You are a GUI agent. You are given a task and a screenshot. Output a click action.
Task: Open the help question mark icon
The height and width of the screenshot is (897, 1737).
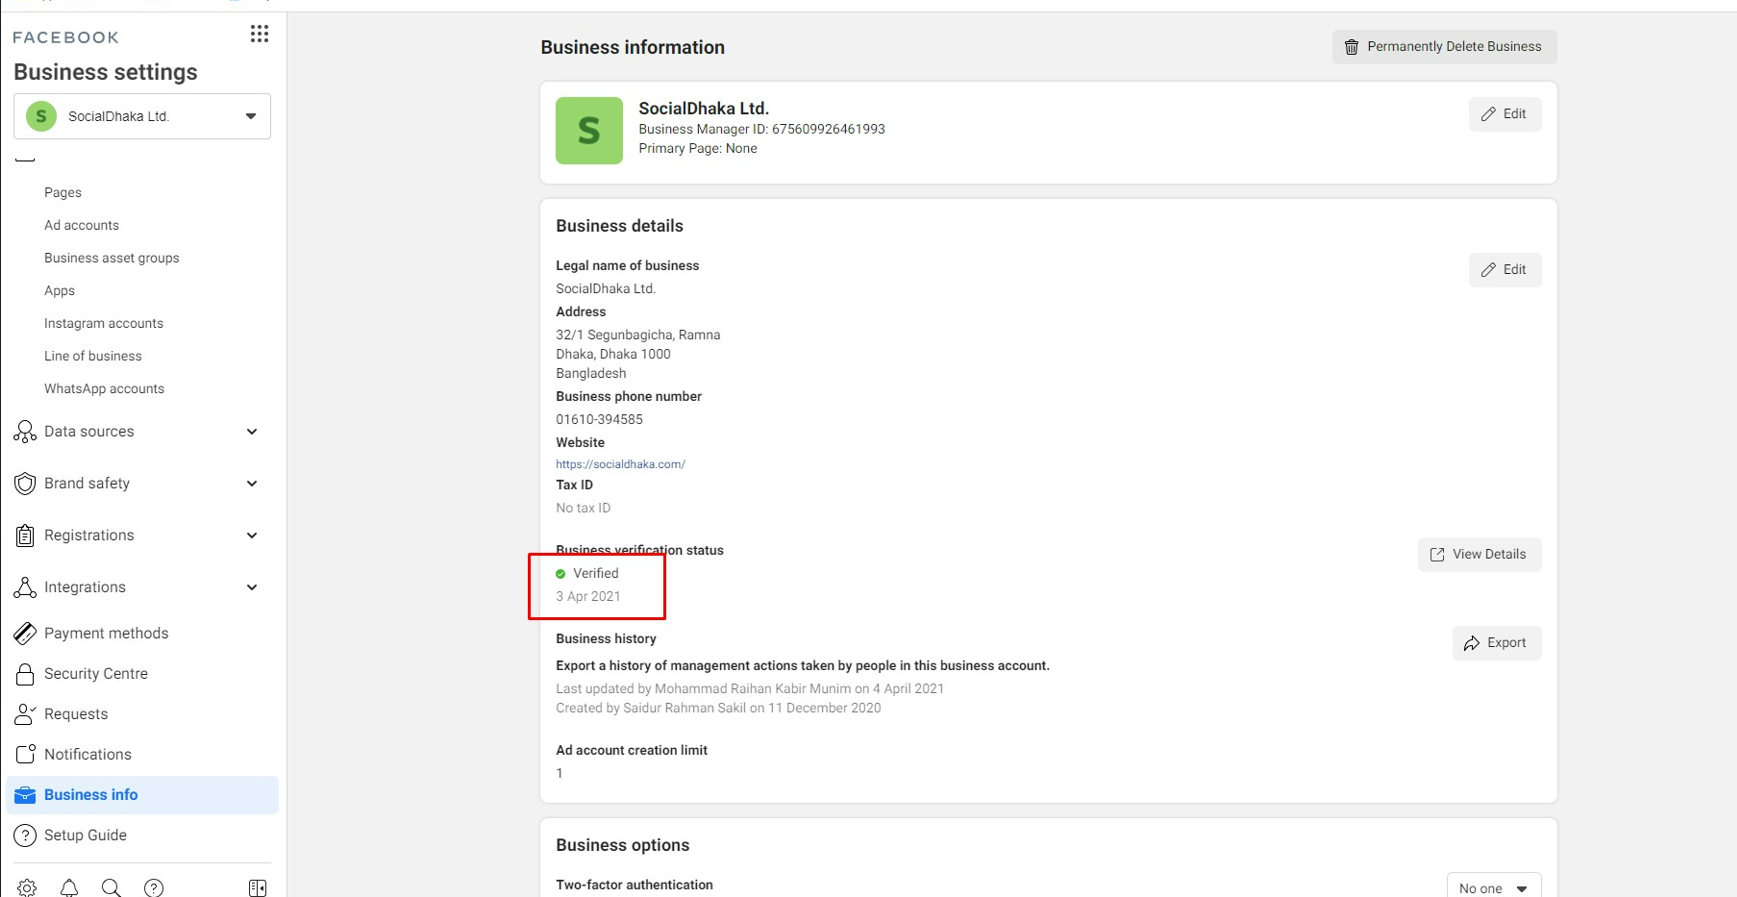(154, 887)
